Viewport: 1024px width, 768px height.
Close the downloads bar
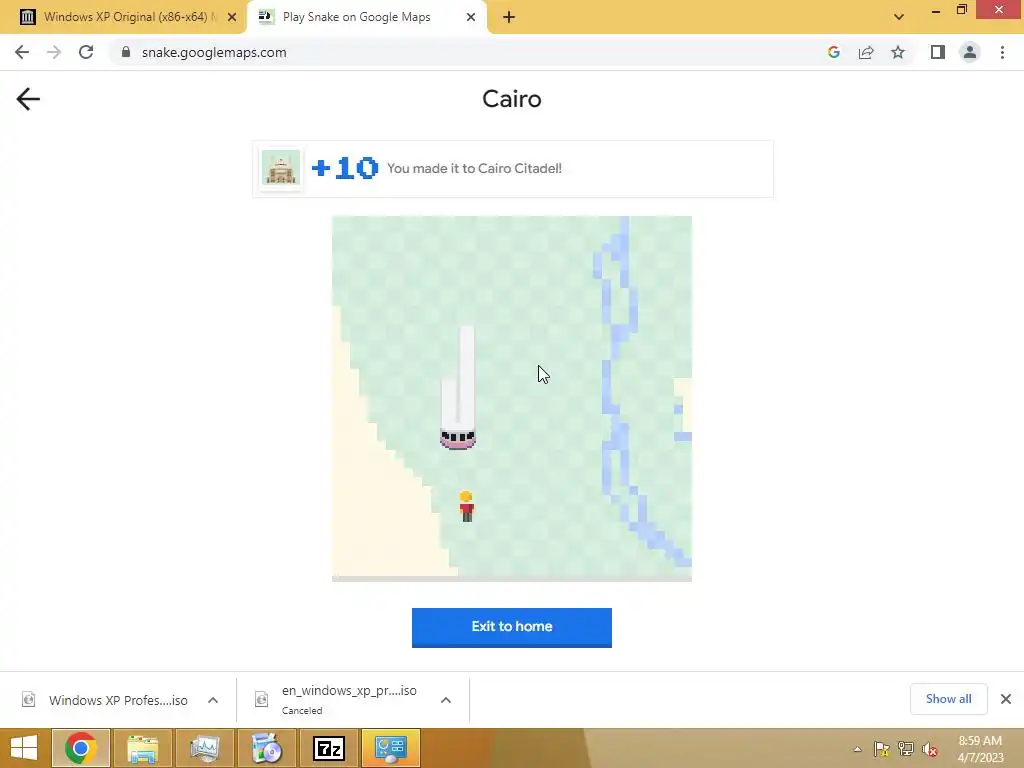coord(1006,699)
